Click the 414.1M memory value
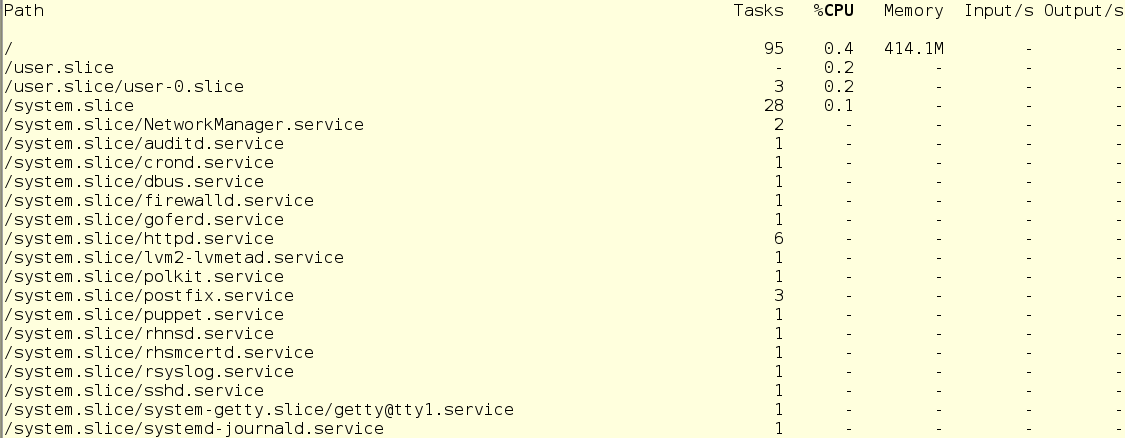The height and width of the screenshot is (438, 1125). [913, 49]
